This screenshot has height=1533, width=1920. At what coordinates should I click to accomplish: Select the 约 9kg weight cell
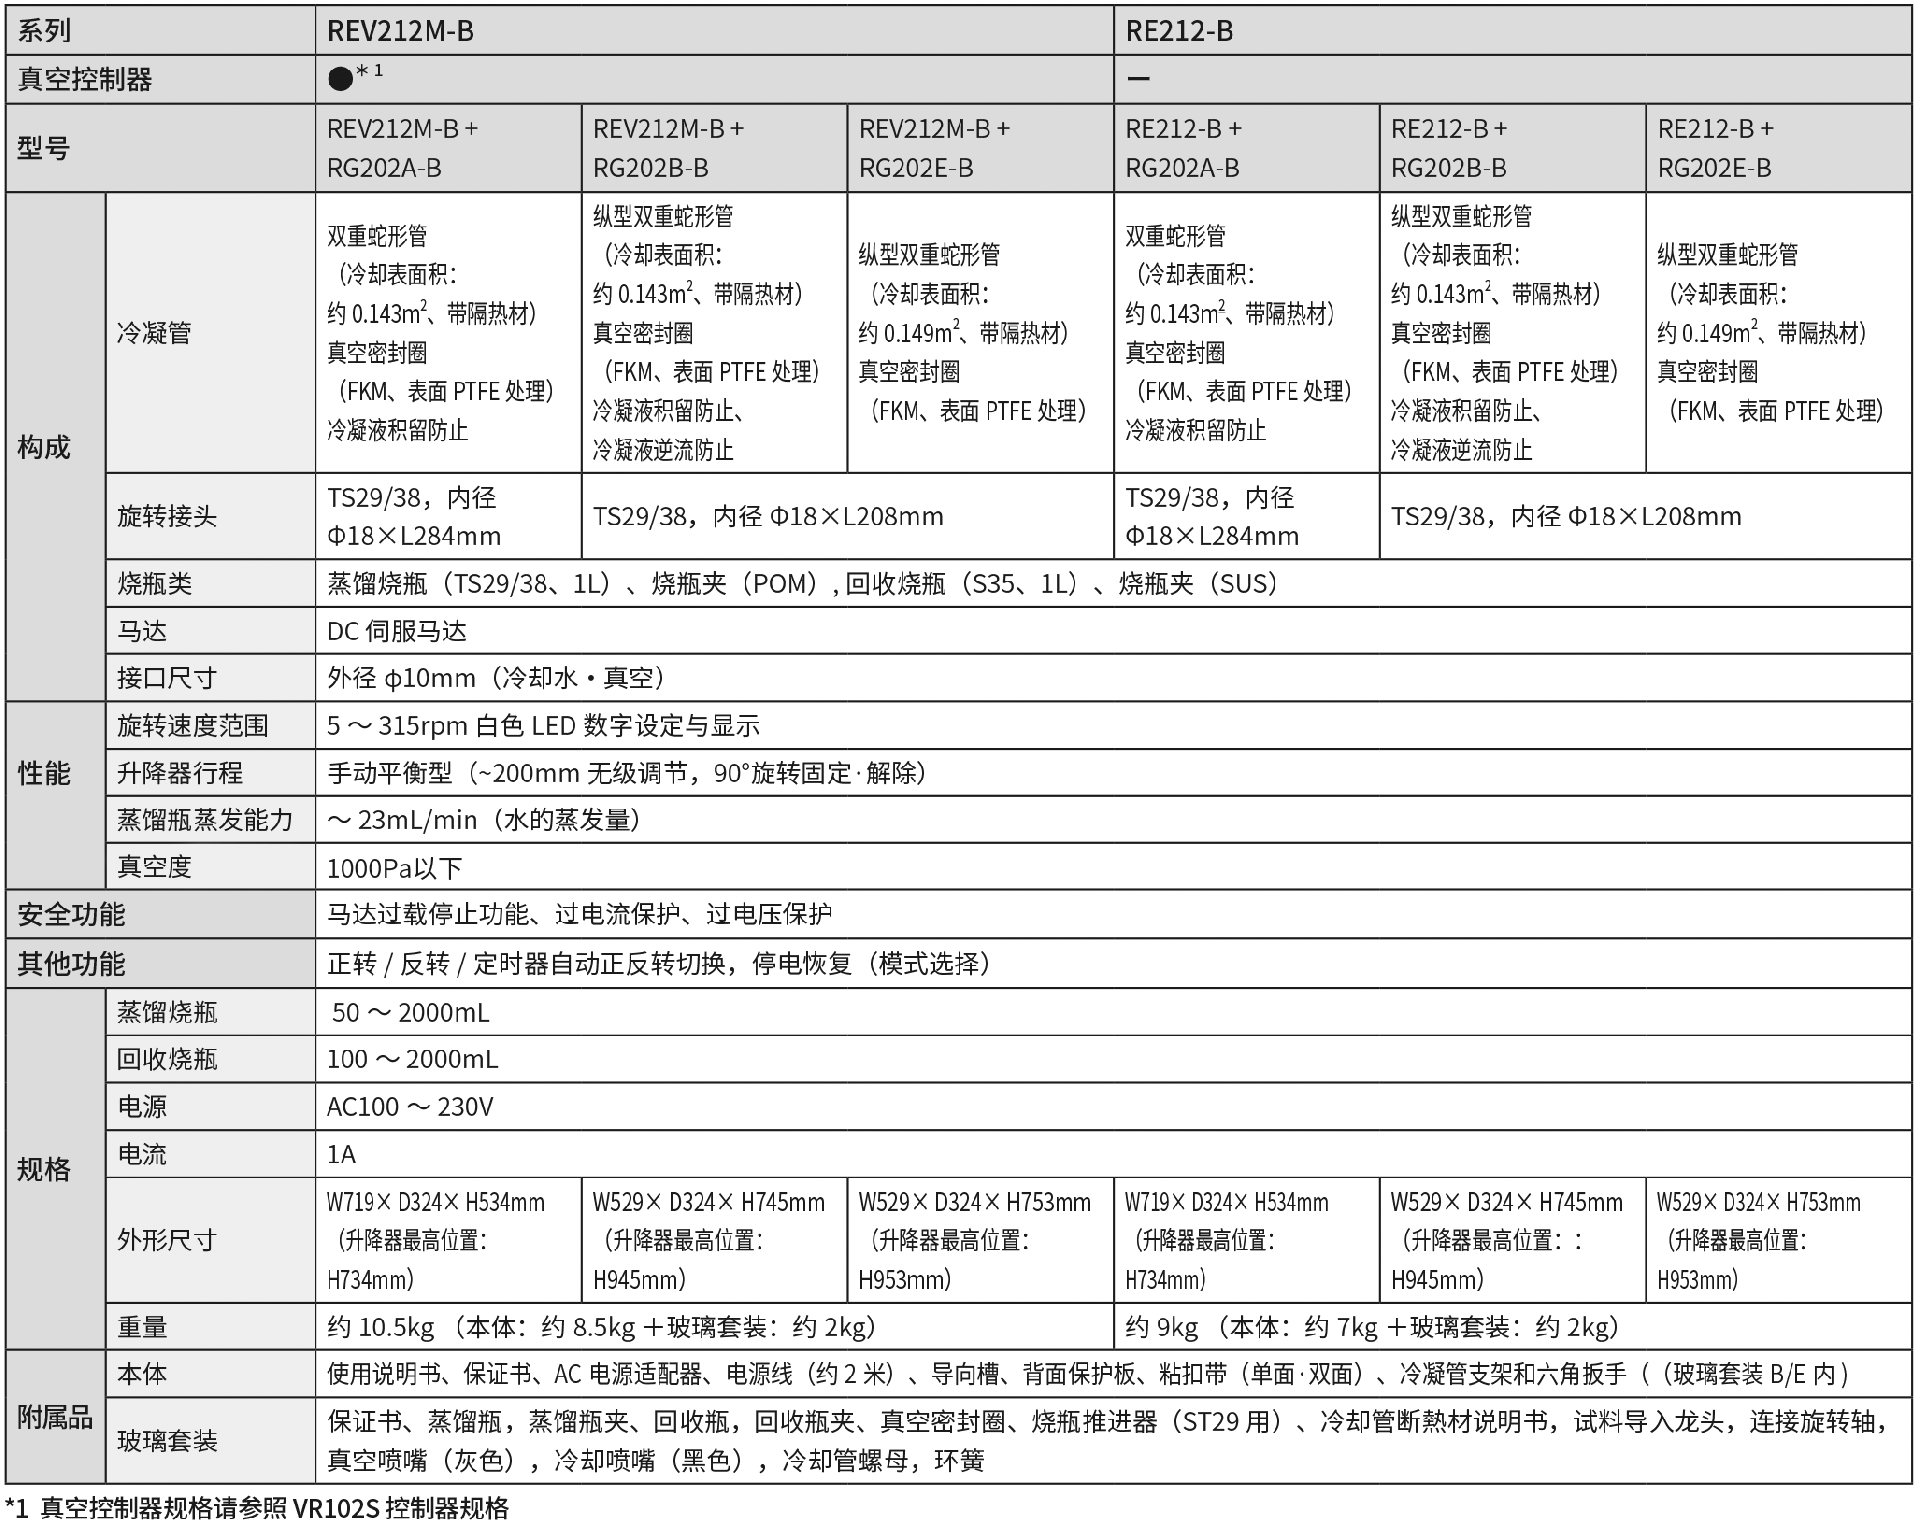[1512, 1327]
